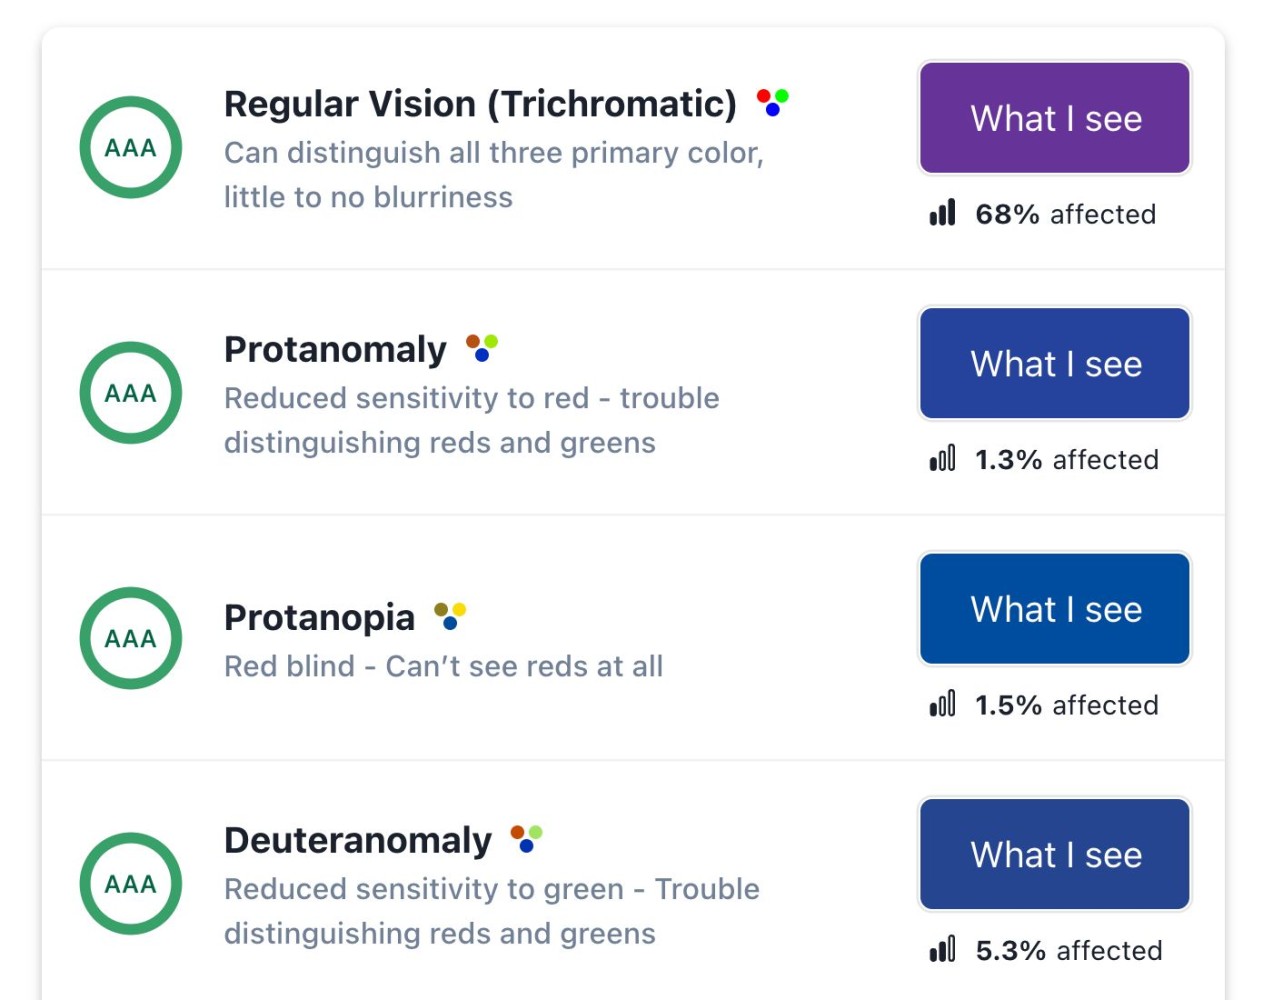
Task: Open What I see for Protanopia
Action: [1054, 608]
